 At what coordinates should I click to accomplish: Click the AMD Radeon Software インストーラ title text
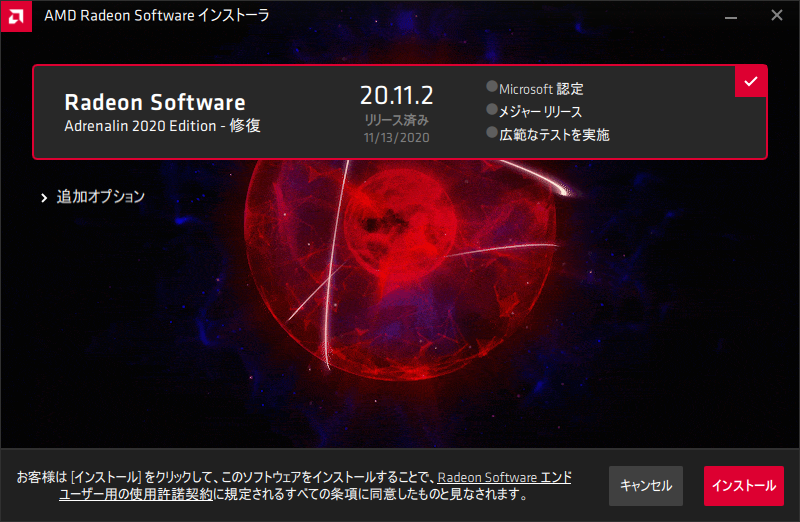click(x=157, y=16)
